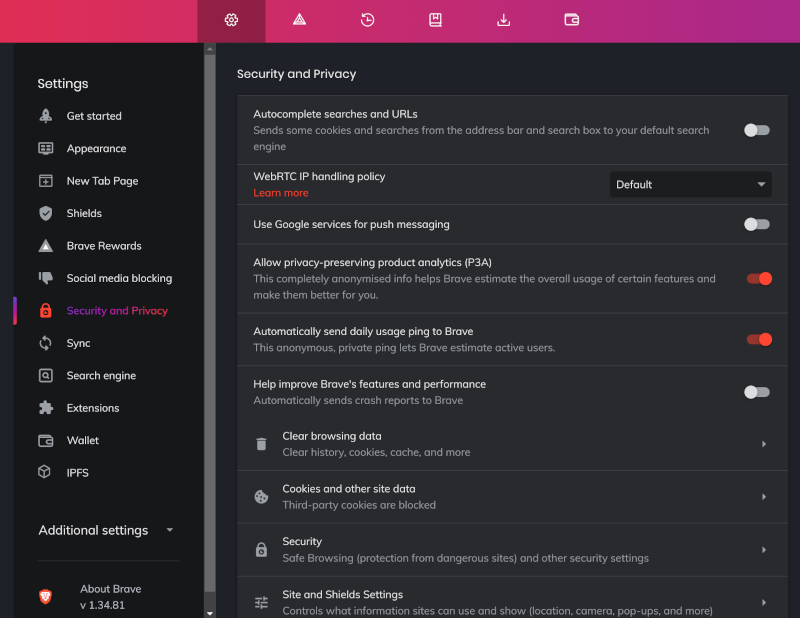This screenshot has width=800, height=618.
Task: Open the Brave Rewards triangle icon in top bar
Action: click(299, 20)
